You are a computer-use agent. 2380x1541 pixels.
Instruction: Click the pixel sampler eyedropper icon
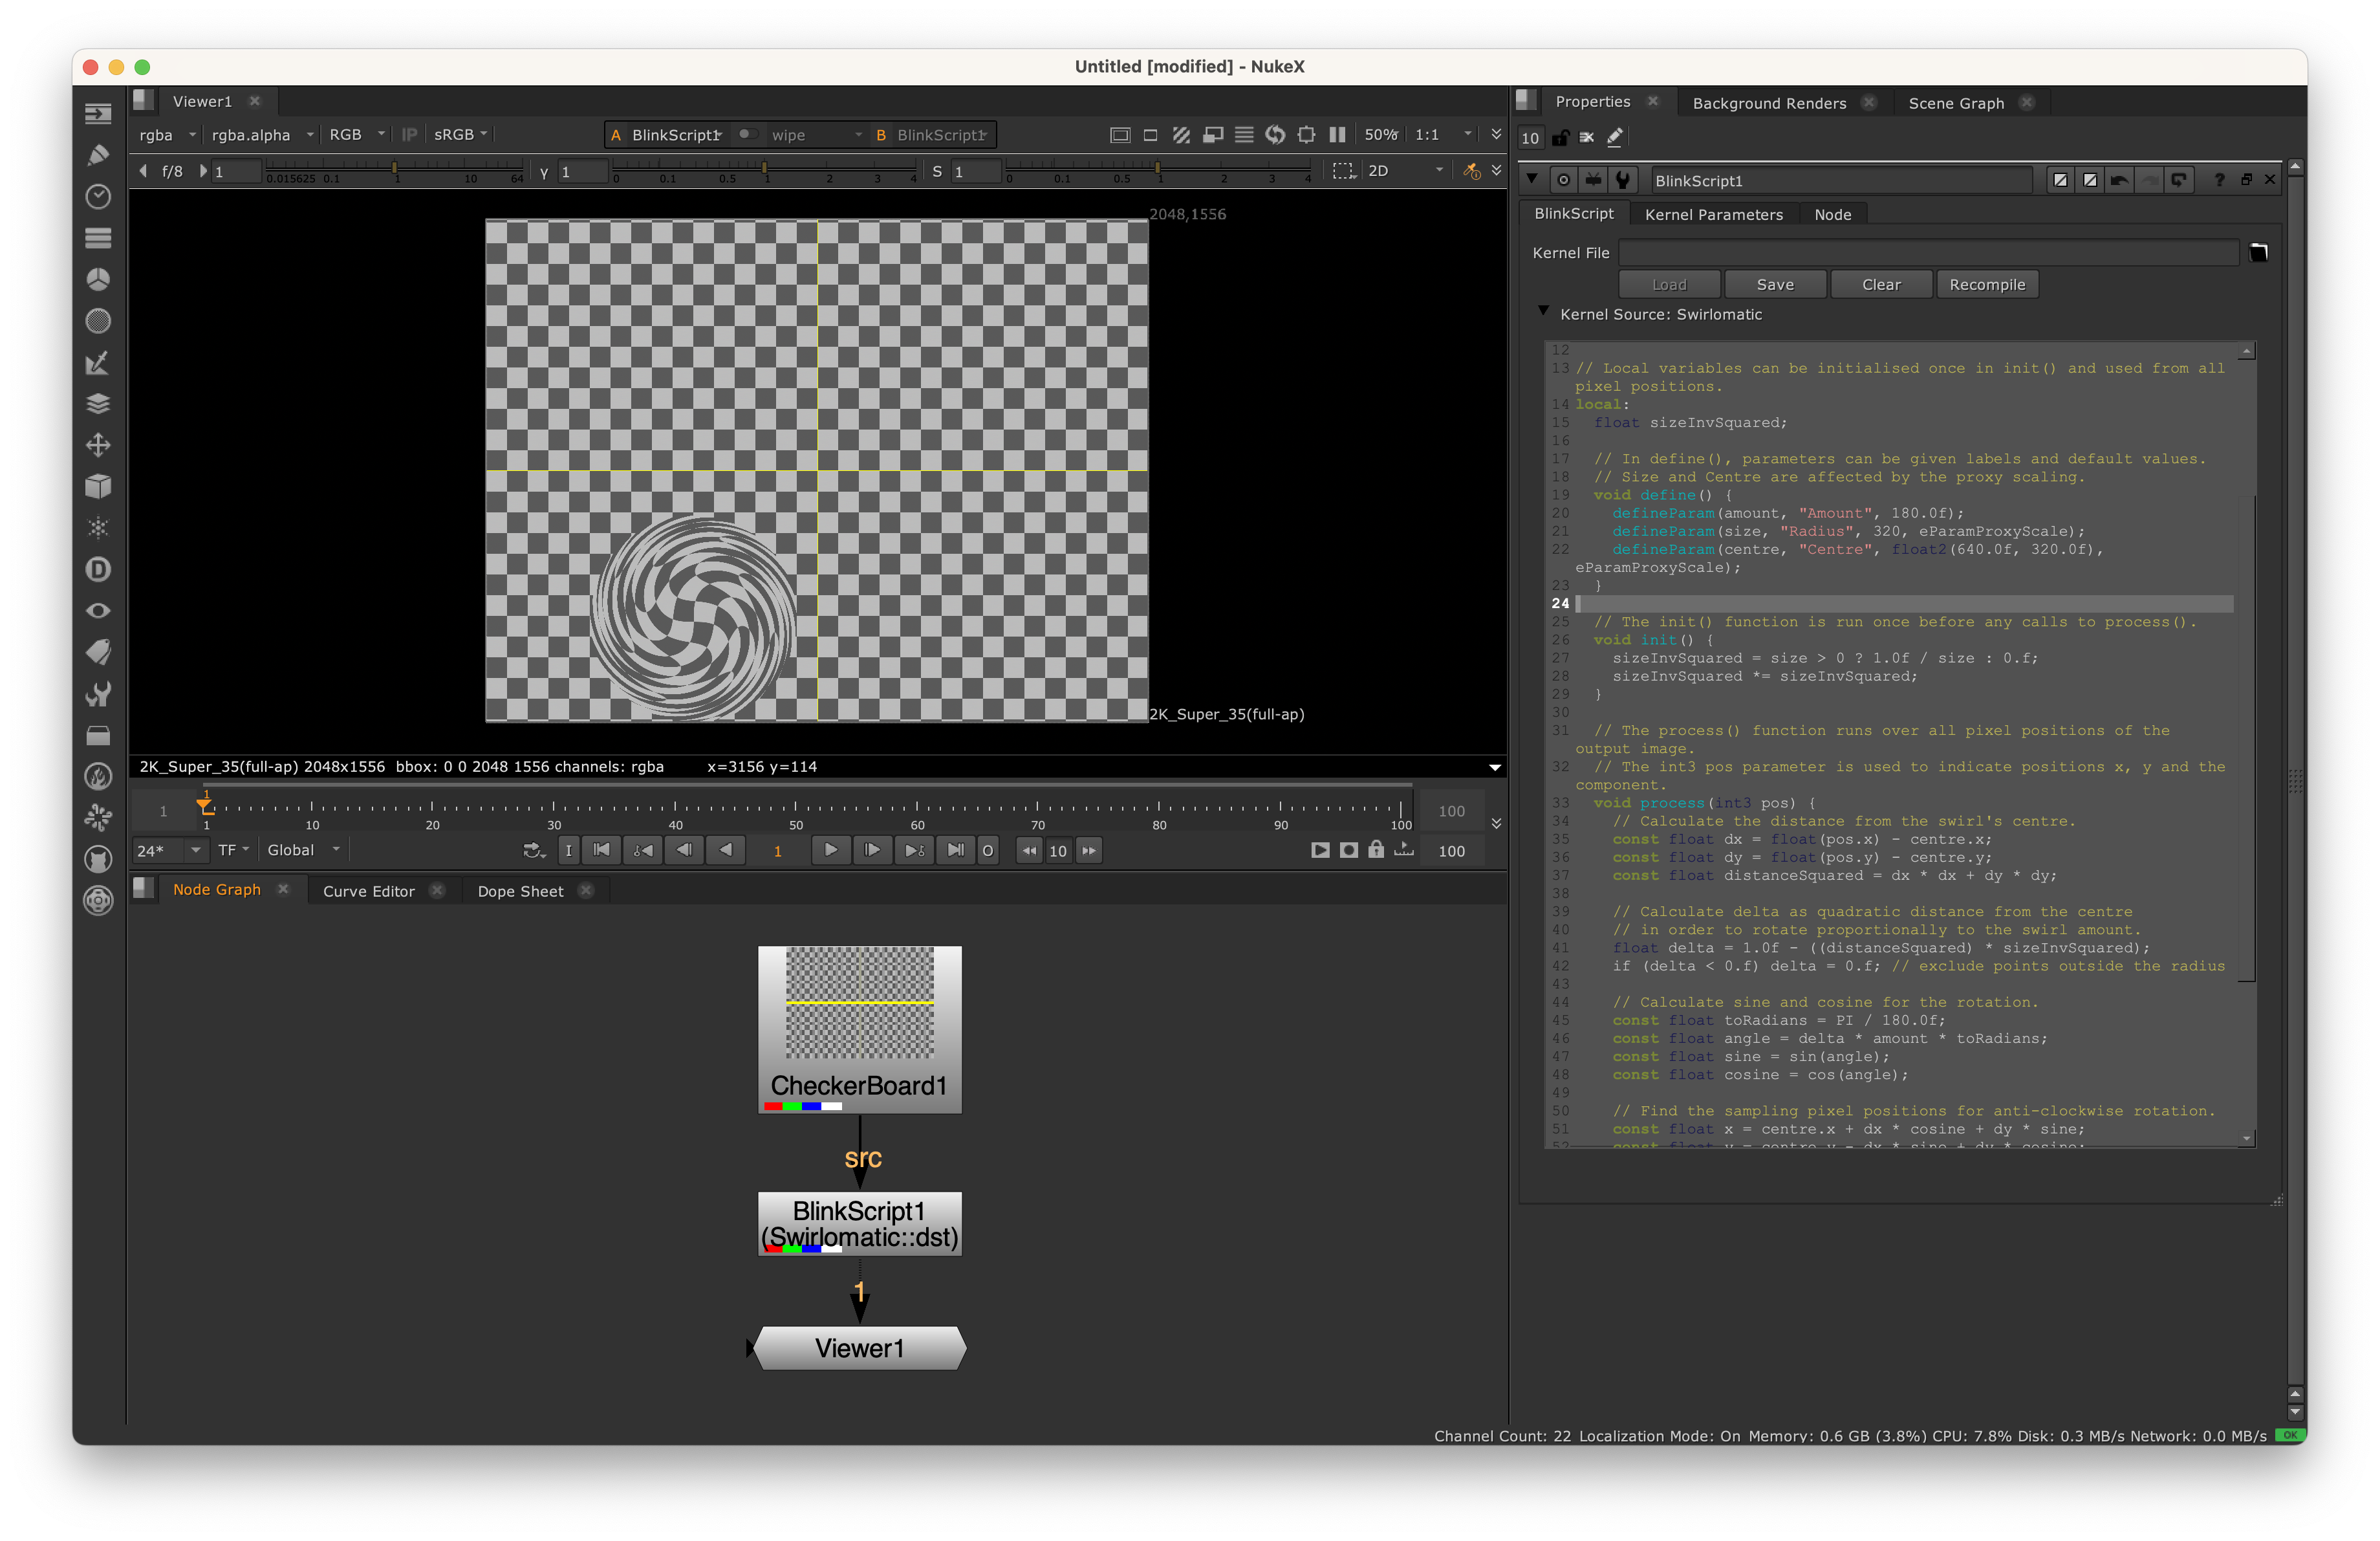point(1471,171)
